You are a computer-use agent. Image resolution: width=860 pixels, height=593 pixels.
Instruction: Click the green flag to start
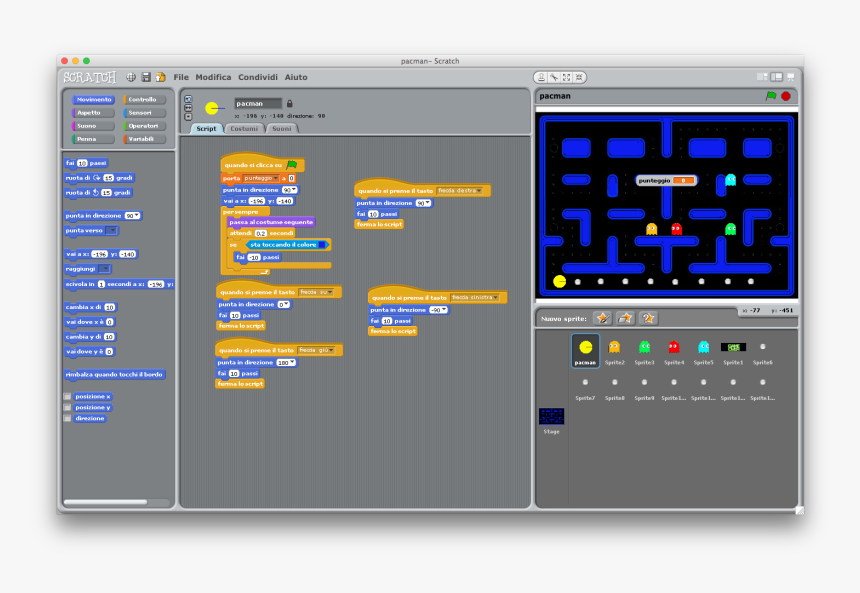tap(771, 96)
